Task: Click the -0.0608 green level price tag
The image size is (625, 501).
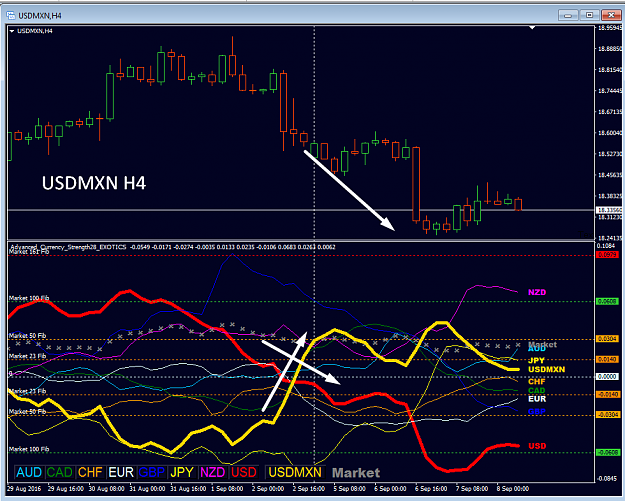Action: tap(607, 452)
